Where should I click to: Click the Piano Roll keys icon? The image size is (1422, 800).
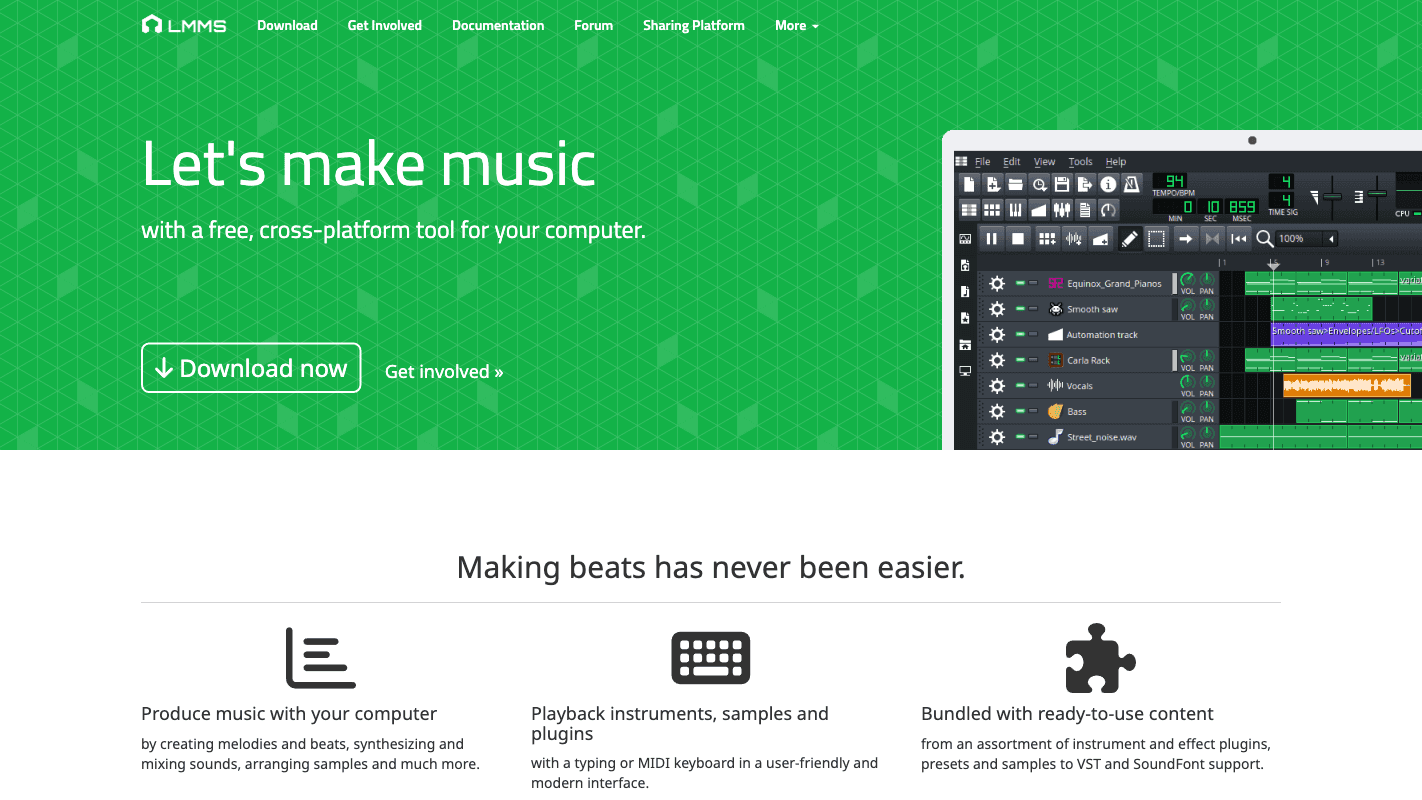pos(1015,210)
